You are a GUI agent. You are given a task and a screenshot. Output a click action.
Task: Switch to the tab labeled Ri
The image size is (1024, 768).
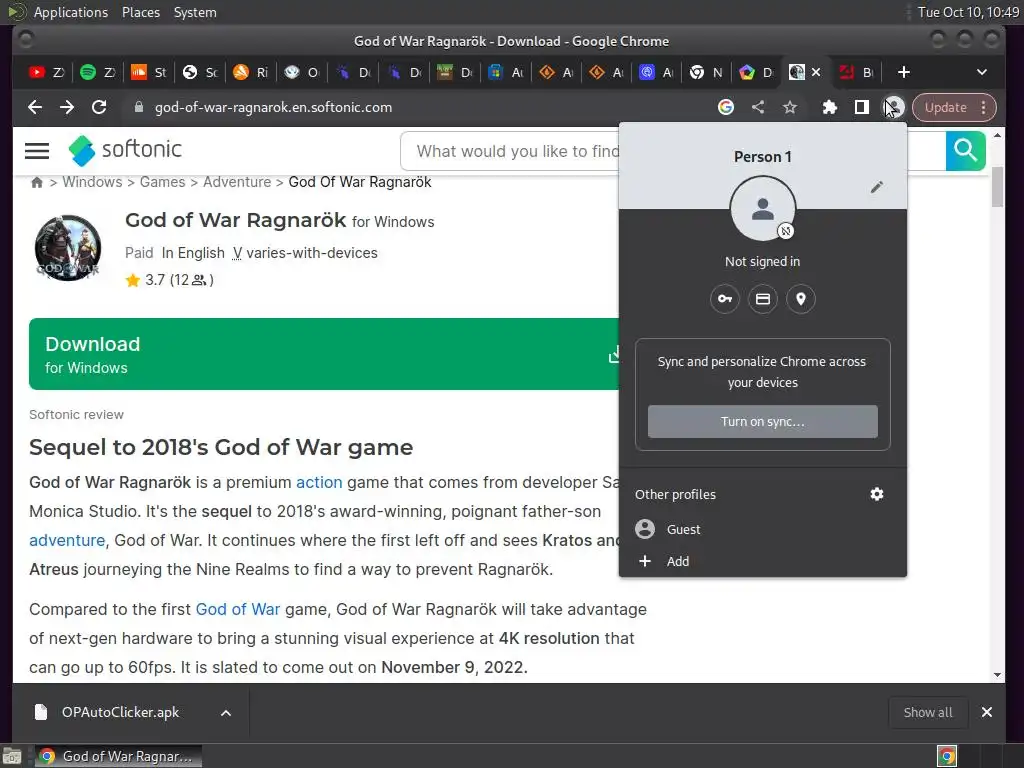click(x=250, y=72)
